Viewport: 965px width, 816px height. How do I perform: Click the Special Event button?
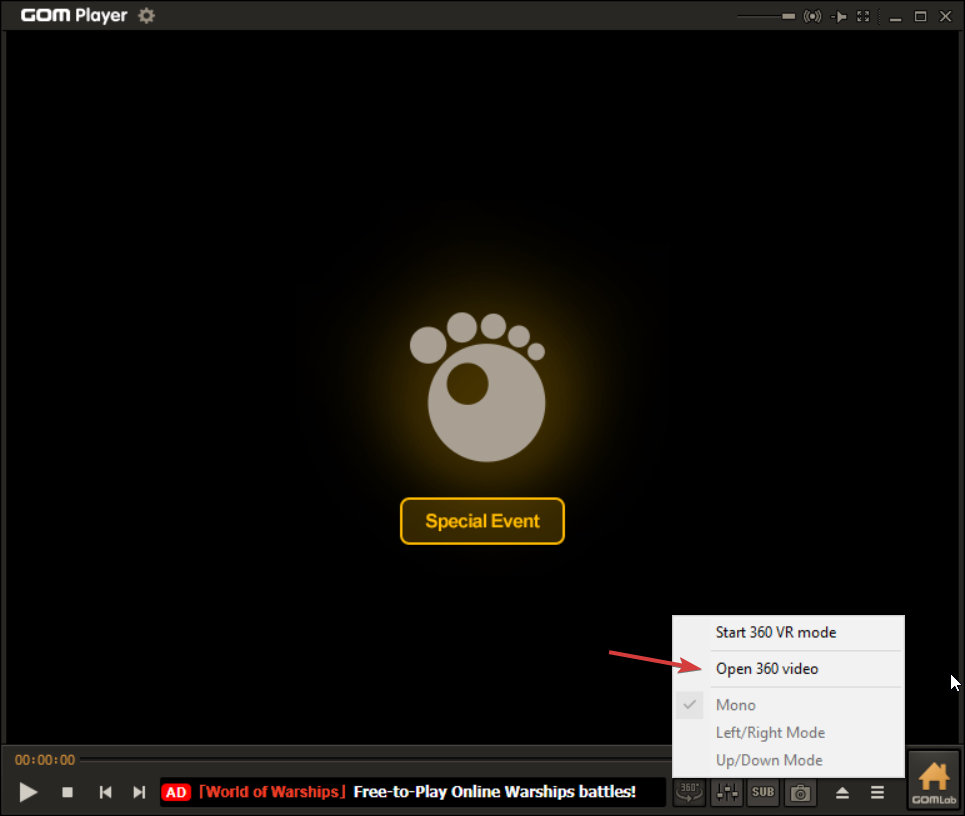pyautogui.click(x=482, y=521)
